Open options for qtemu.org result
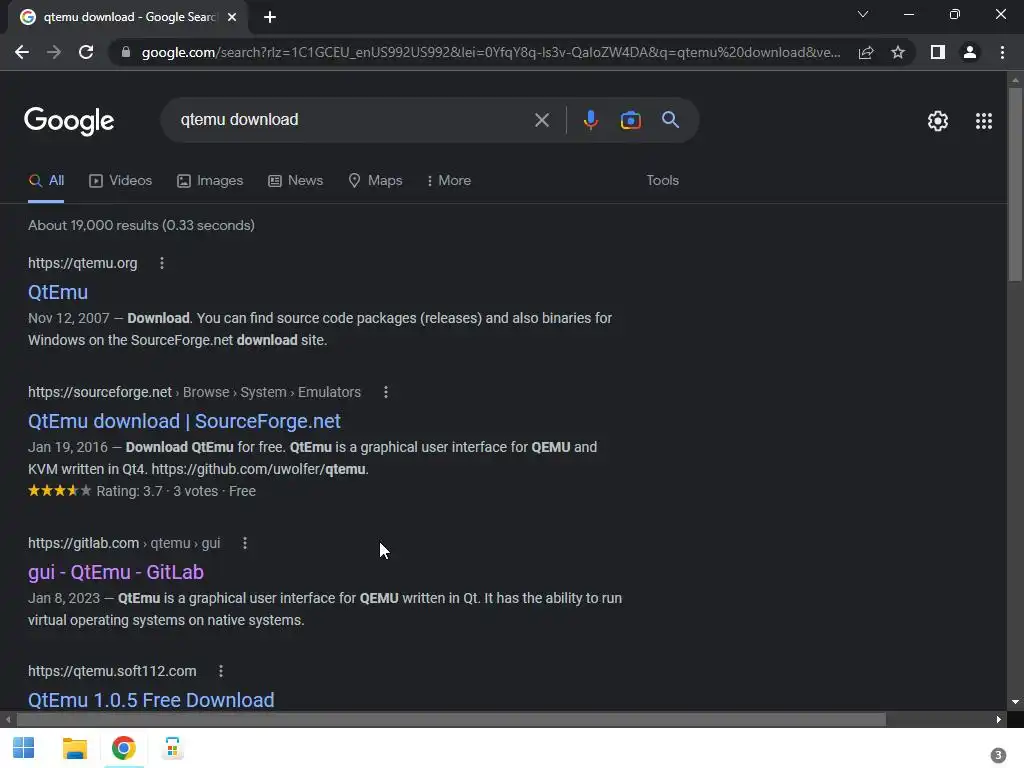Image resolution: width=1024 pixels, height=768 pixels. click(x=162, y=263)
